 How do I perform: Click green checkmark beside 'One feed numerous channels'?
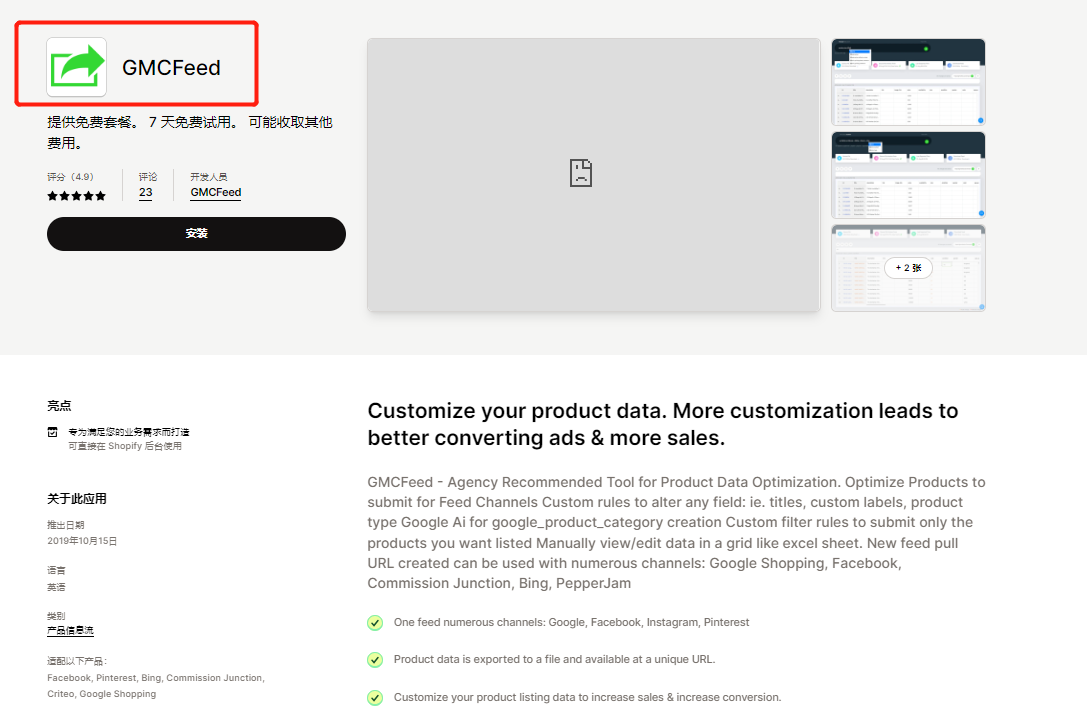click(375, 623)
